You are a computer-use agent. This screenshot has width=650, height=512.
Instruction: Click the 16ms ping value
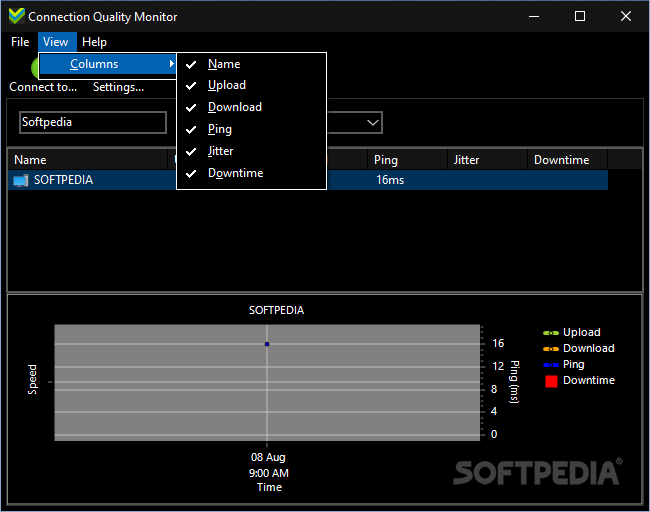coord(390,180)
